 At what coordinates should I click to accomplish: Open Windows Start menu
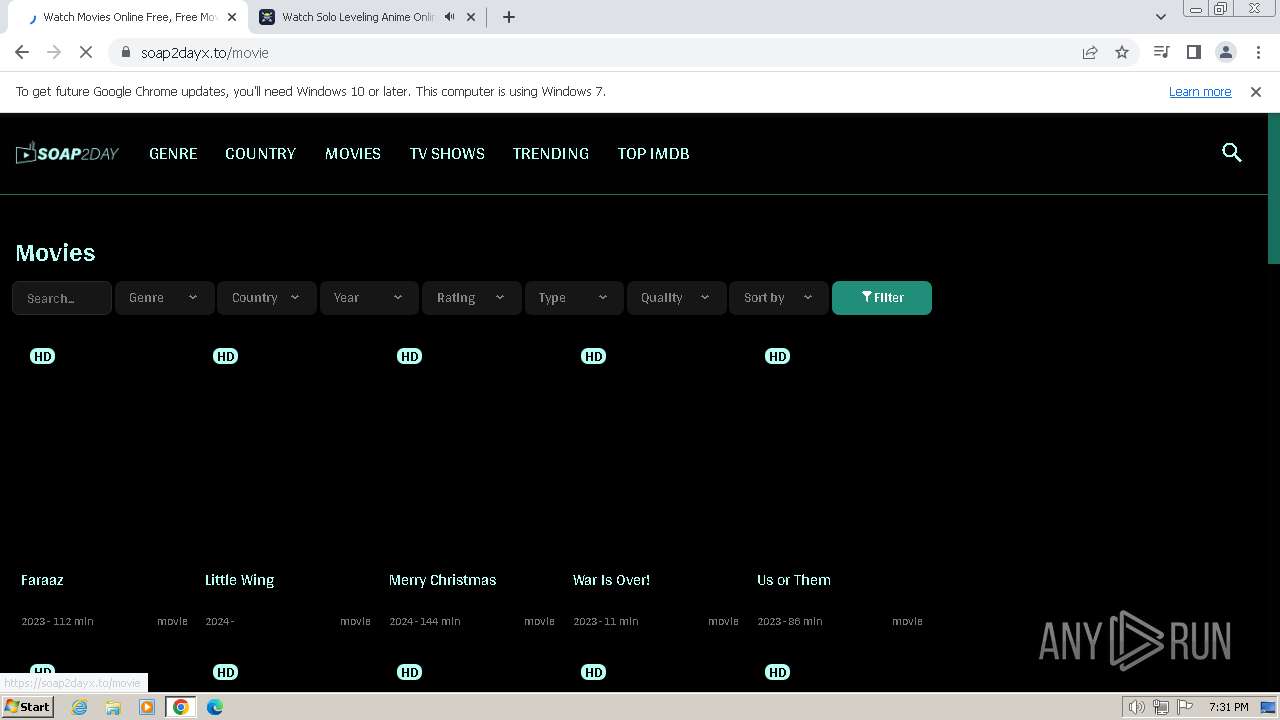tap(27, 707)
